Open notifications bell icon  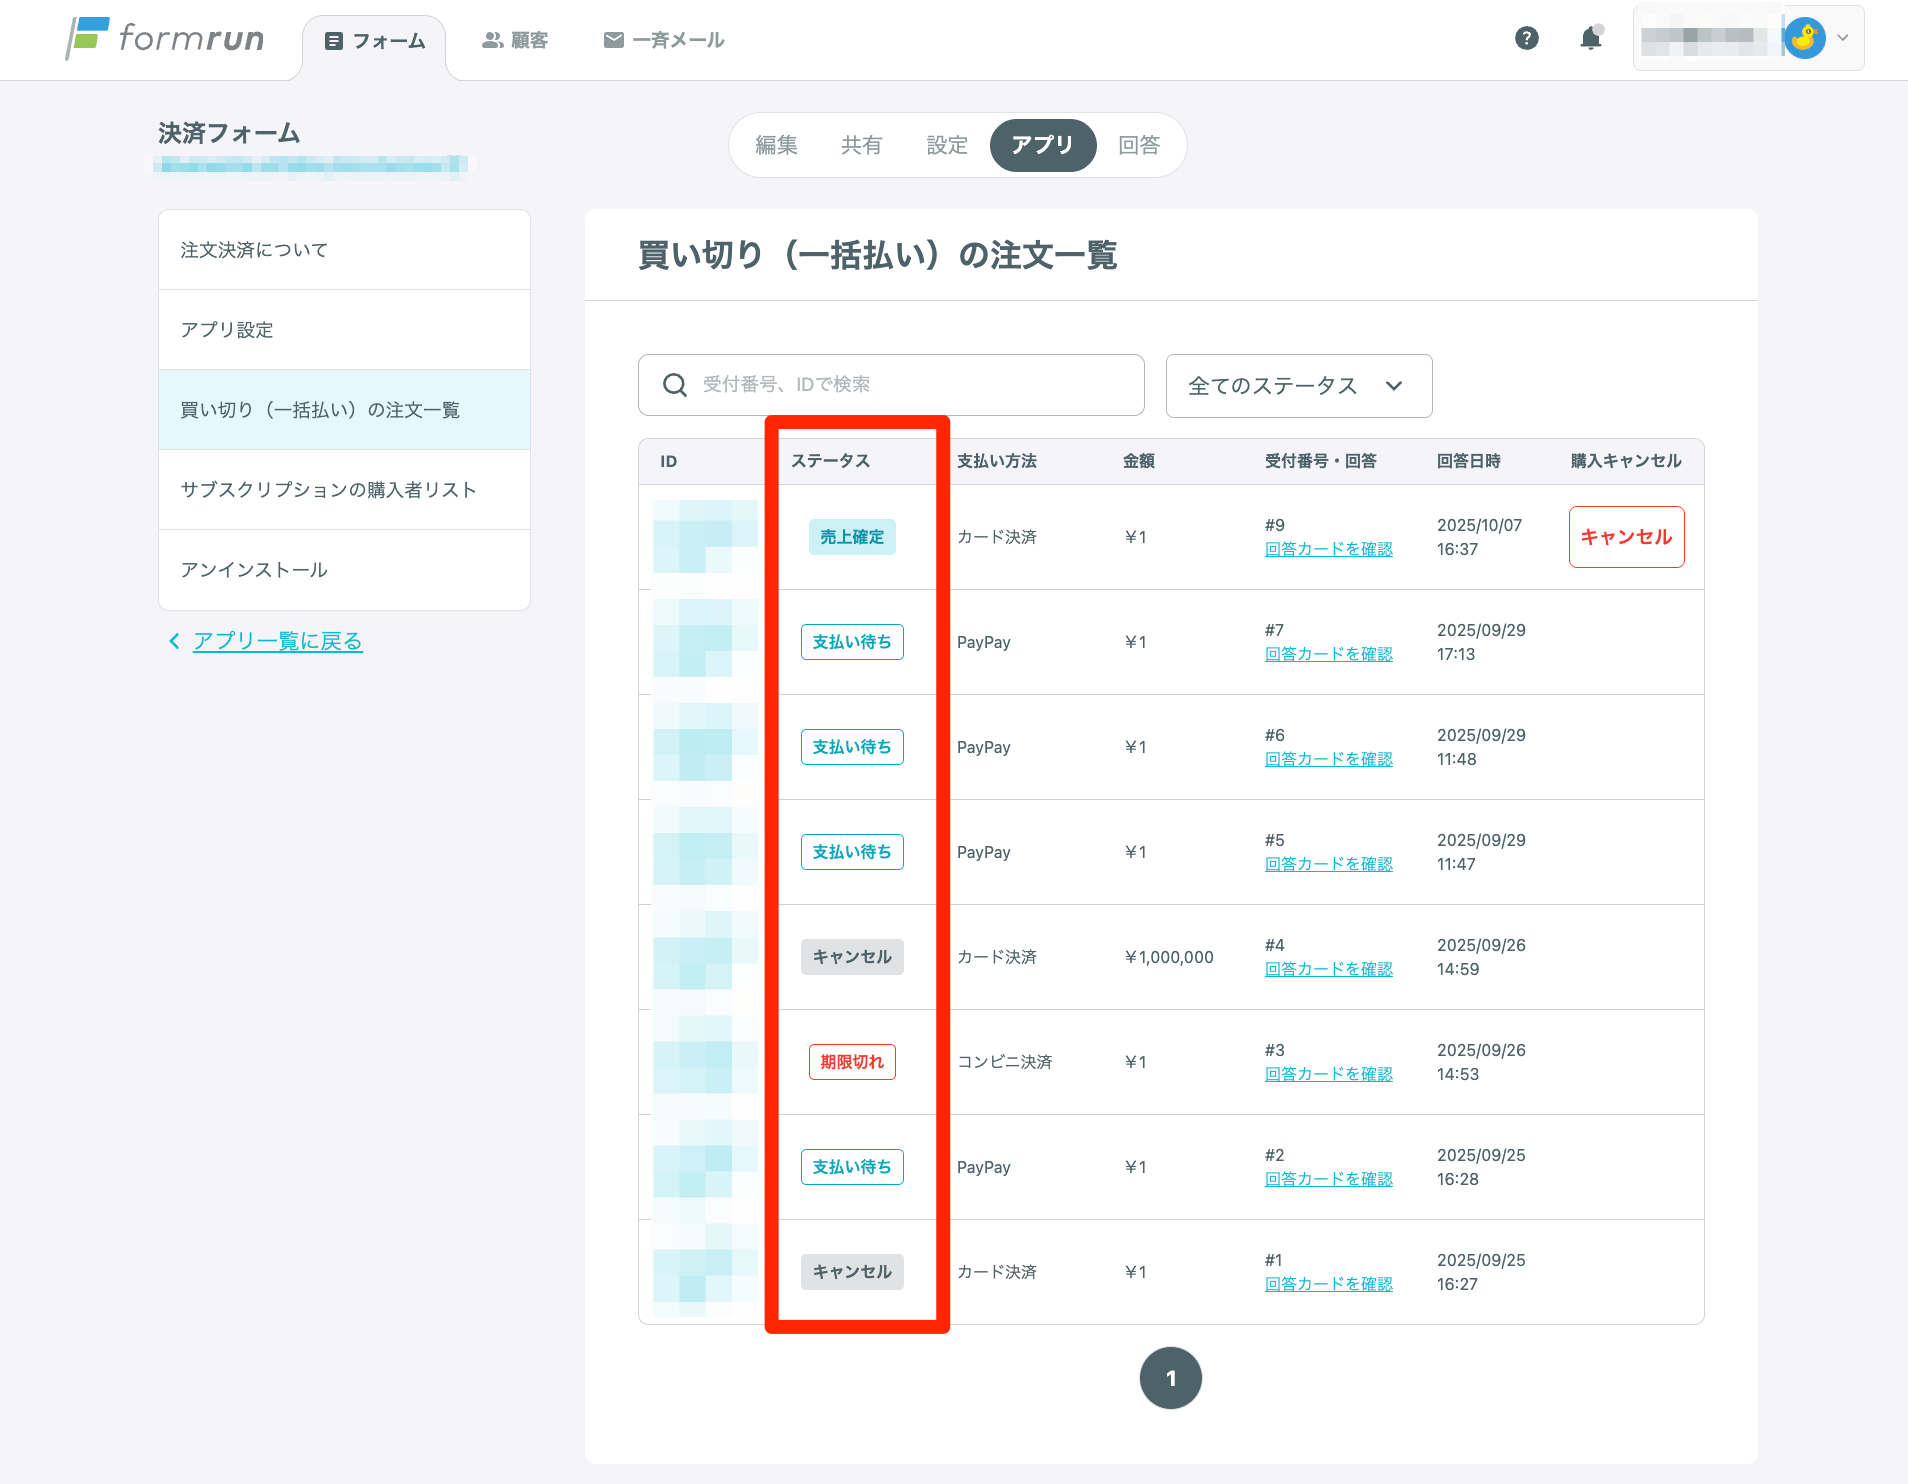[x=1590, y=39]
